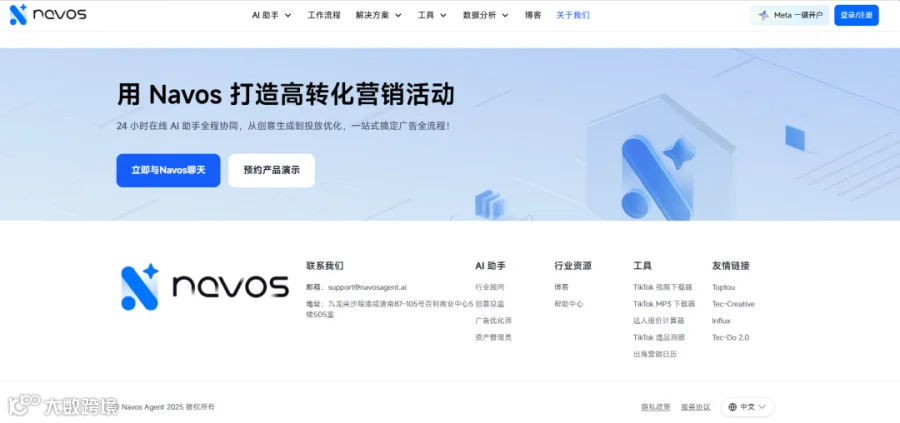
Task: Open the 帮助中心 footer link
Action: pyautogui.click(x=569, y=304)
